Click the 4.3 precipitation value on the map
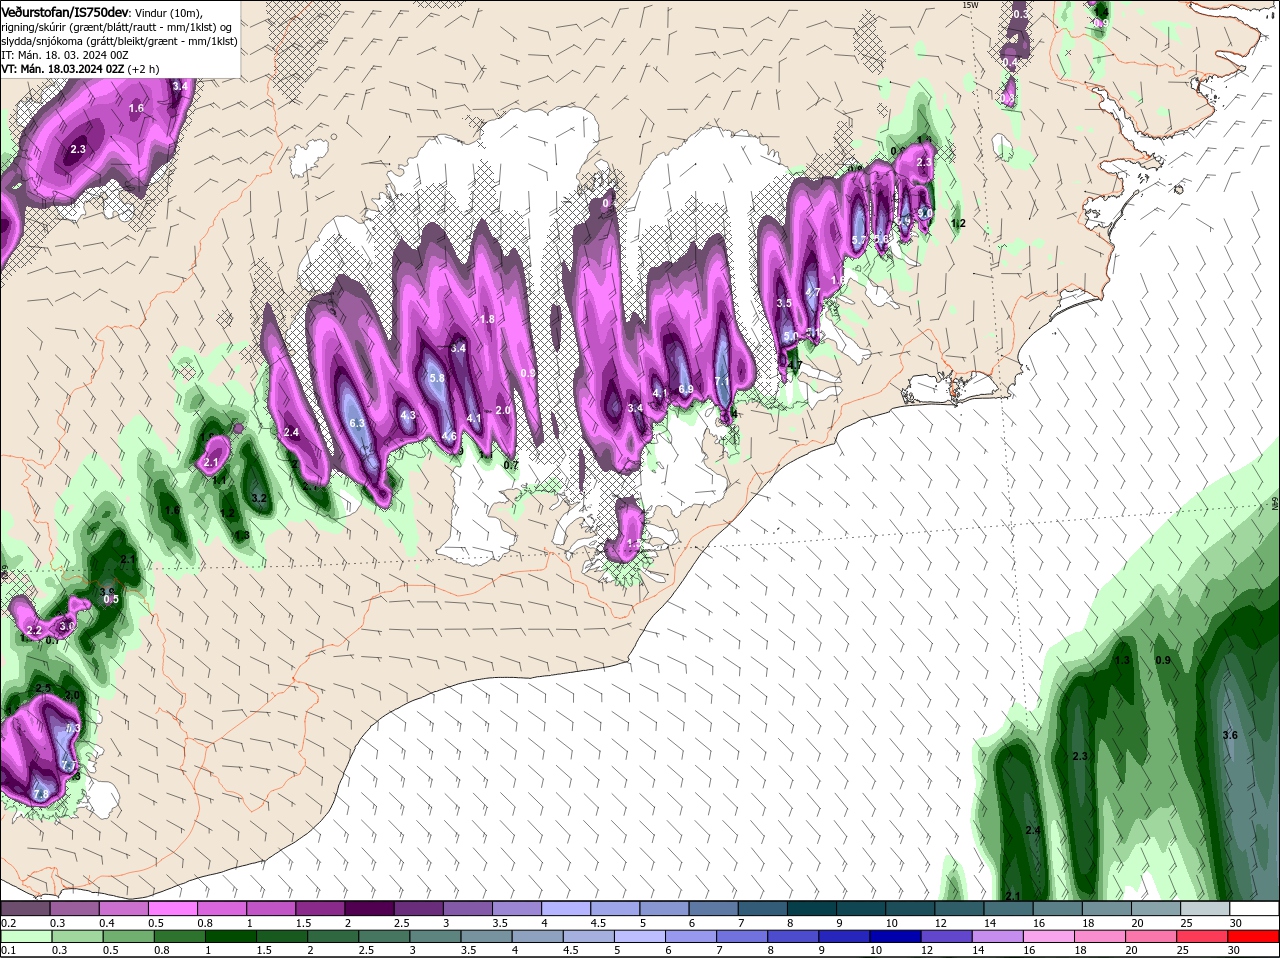 (x=407, y=415)
